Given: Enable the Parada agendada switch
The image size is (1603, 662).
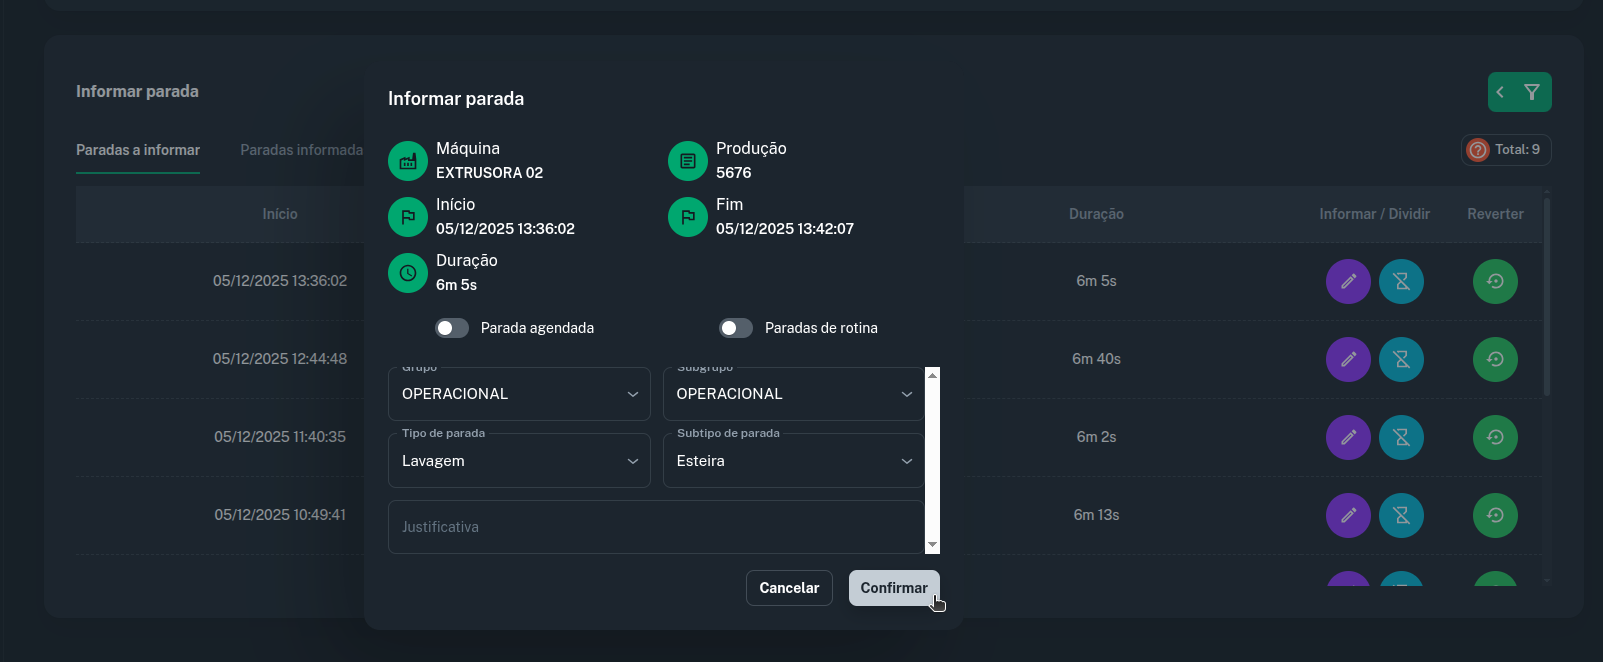Looking at the screenshot, I should (x=452, y=328).
